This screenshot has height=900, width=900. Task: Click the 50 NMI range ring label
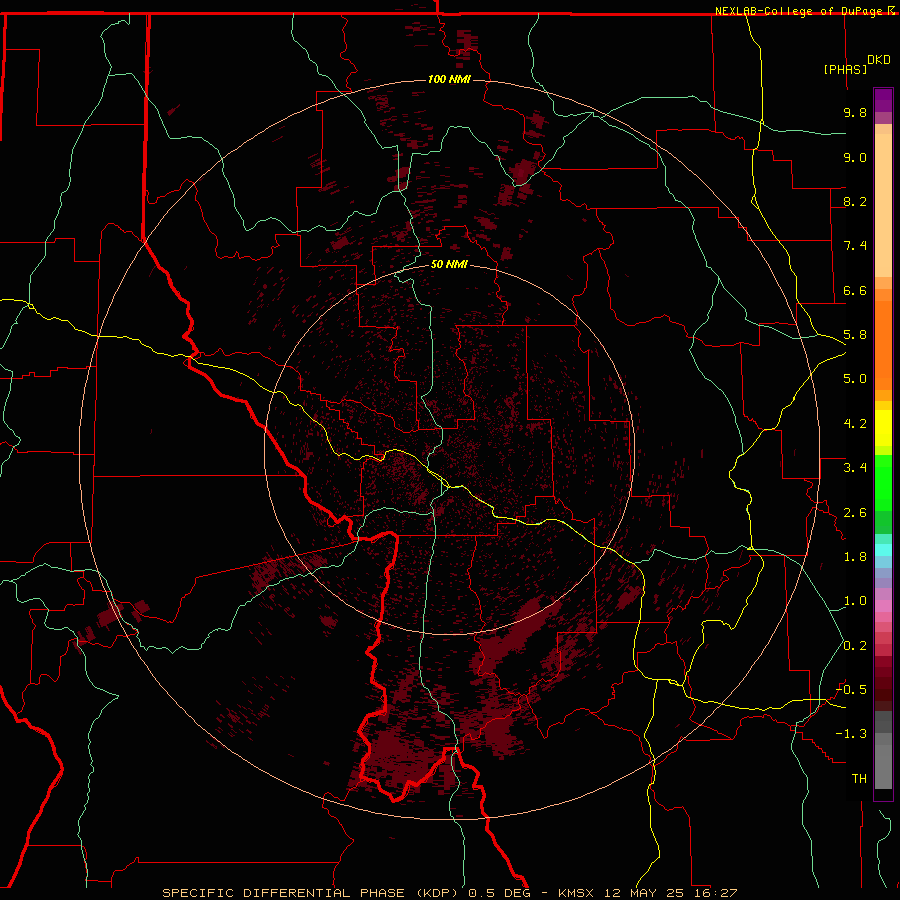(x=449, y=264)
